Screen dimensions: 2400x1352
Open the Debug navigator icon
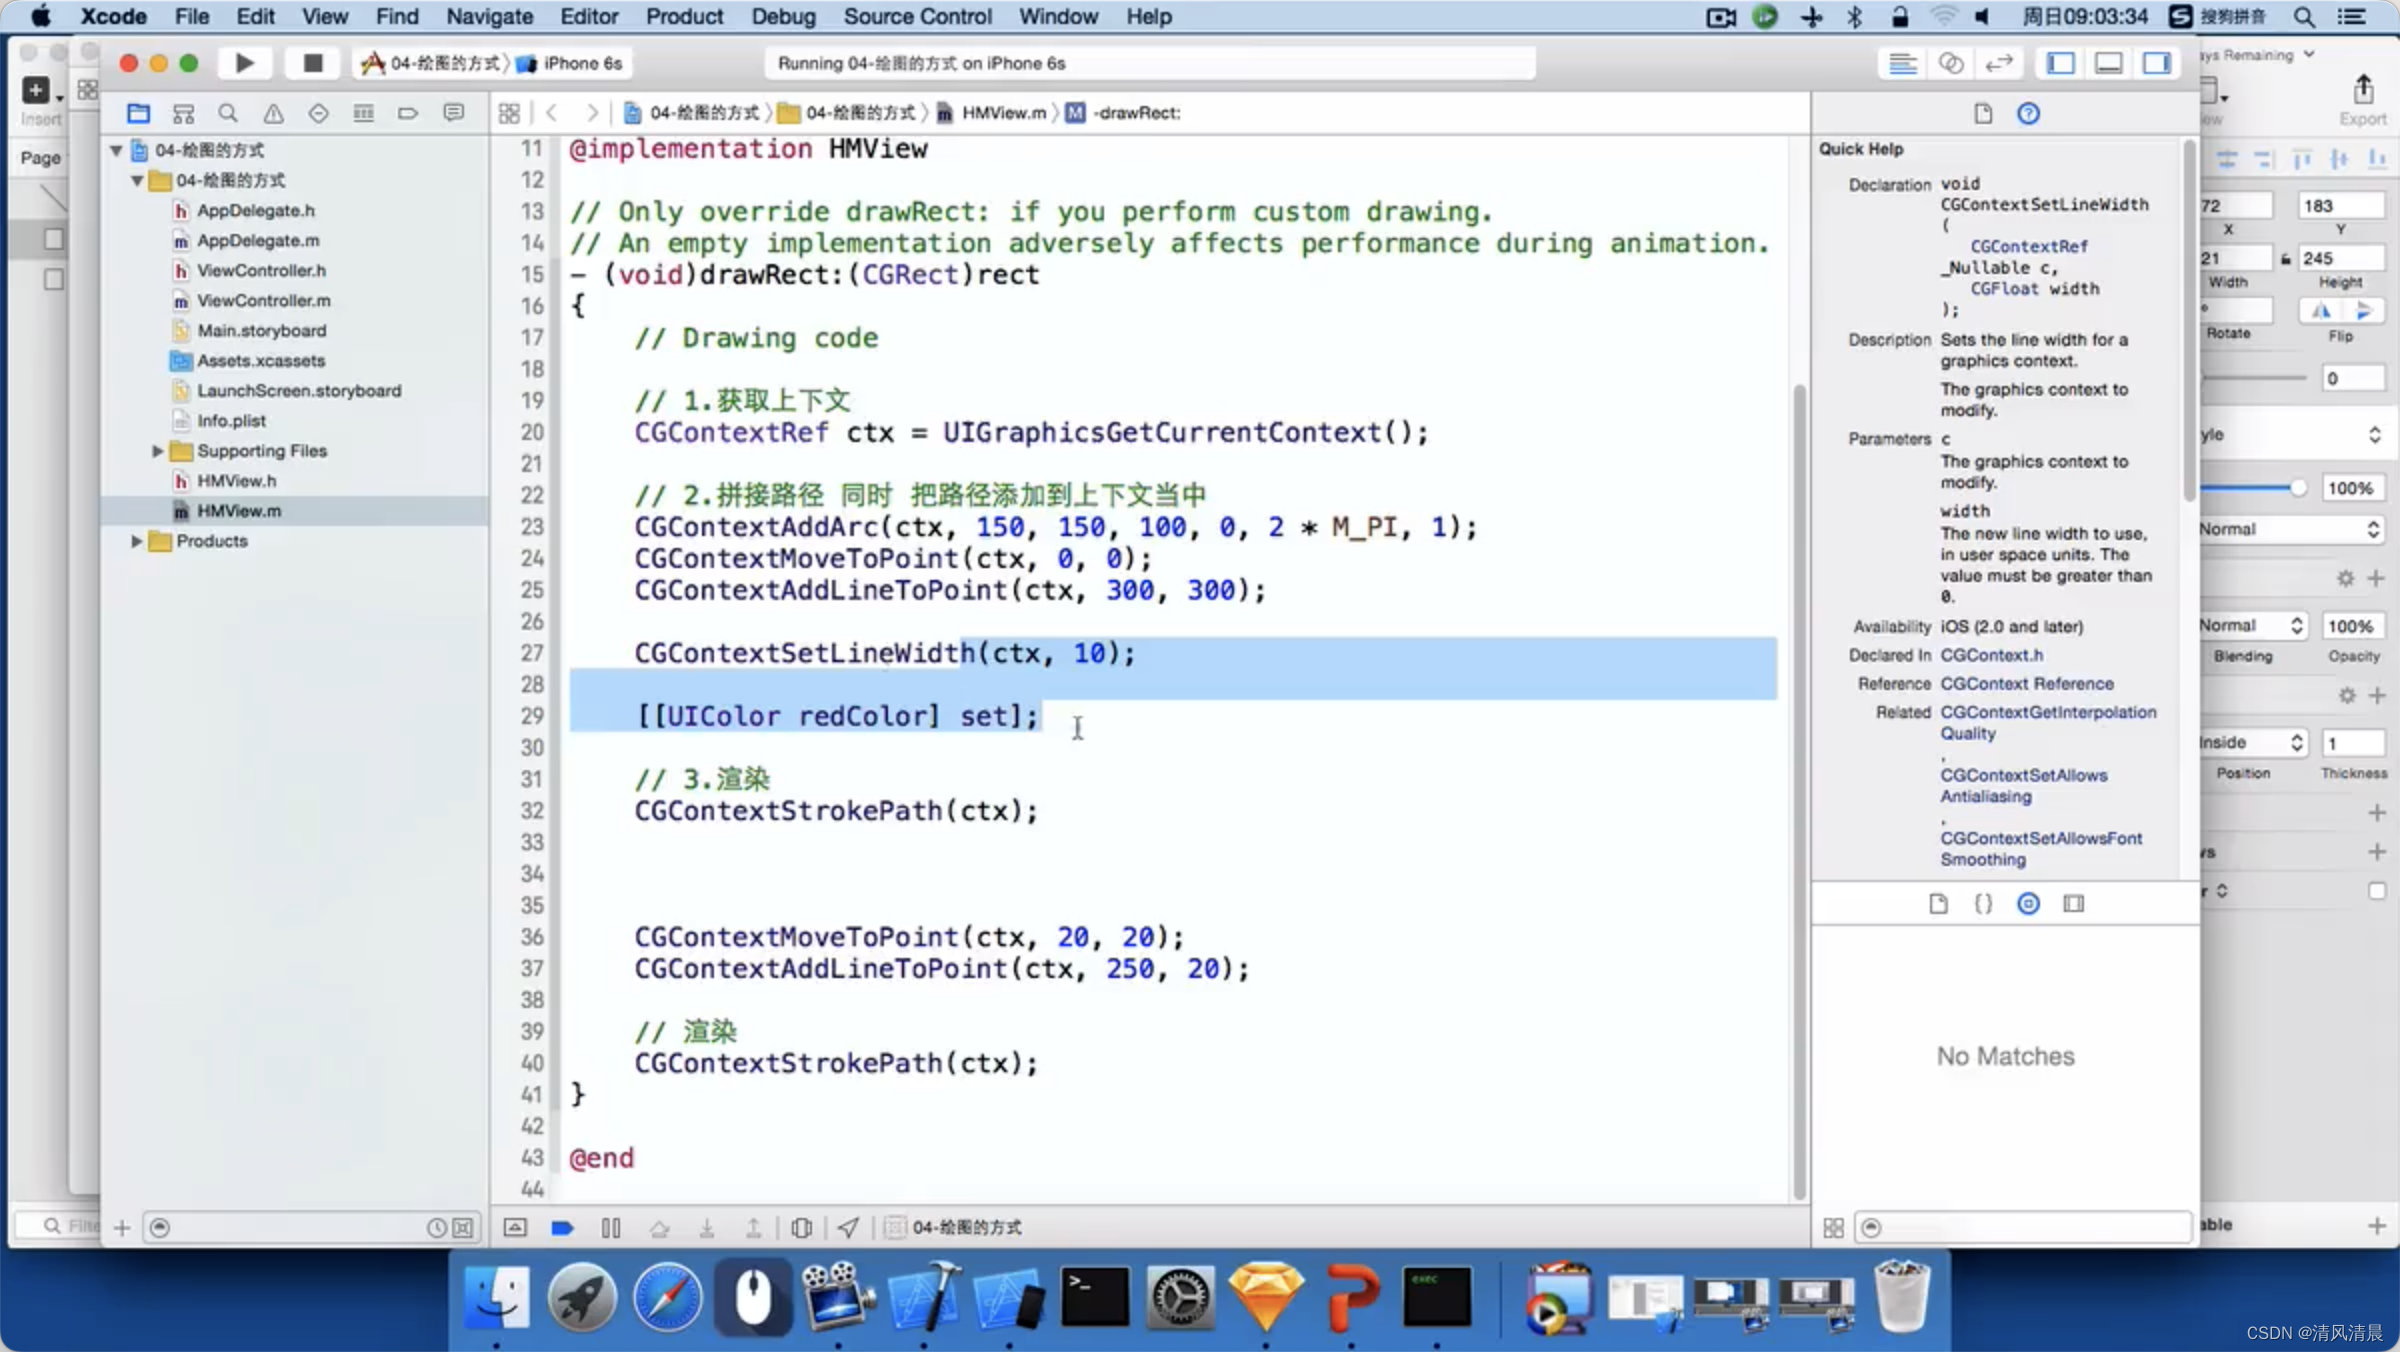tap(363, 113)
